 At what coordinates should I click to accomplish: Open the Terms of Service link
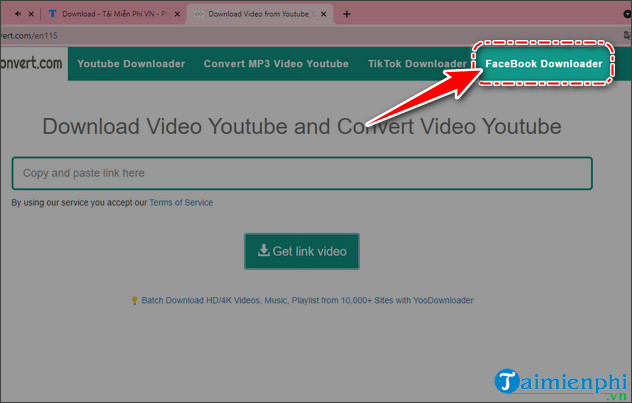pyautogui.click(x=181, y=202)
